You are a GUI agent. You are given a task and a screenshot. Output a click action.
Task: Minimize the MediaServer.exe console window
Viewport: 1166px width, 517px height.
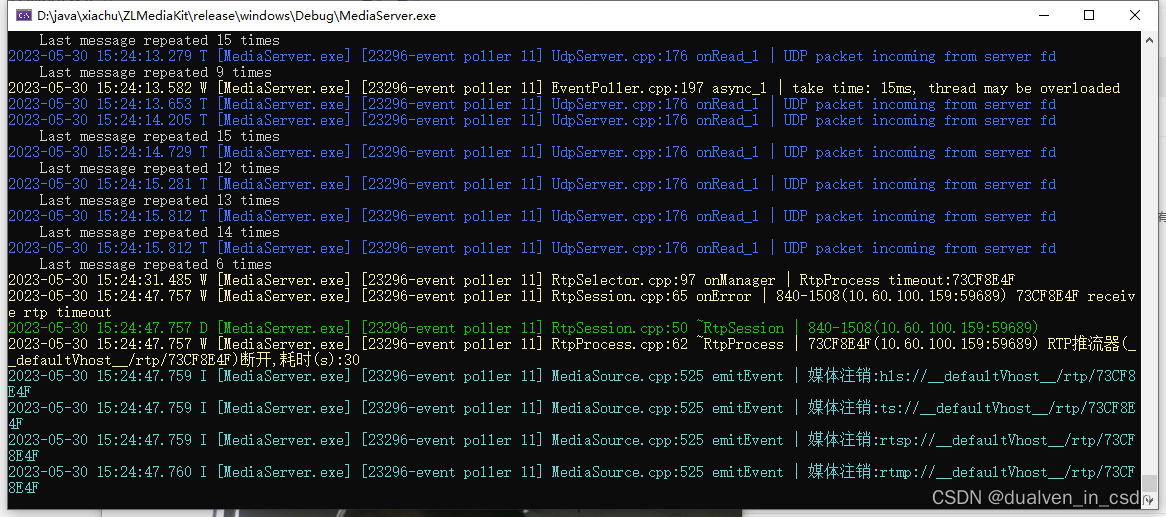(x=1043, y=15)
